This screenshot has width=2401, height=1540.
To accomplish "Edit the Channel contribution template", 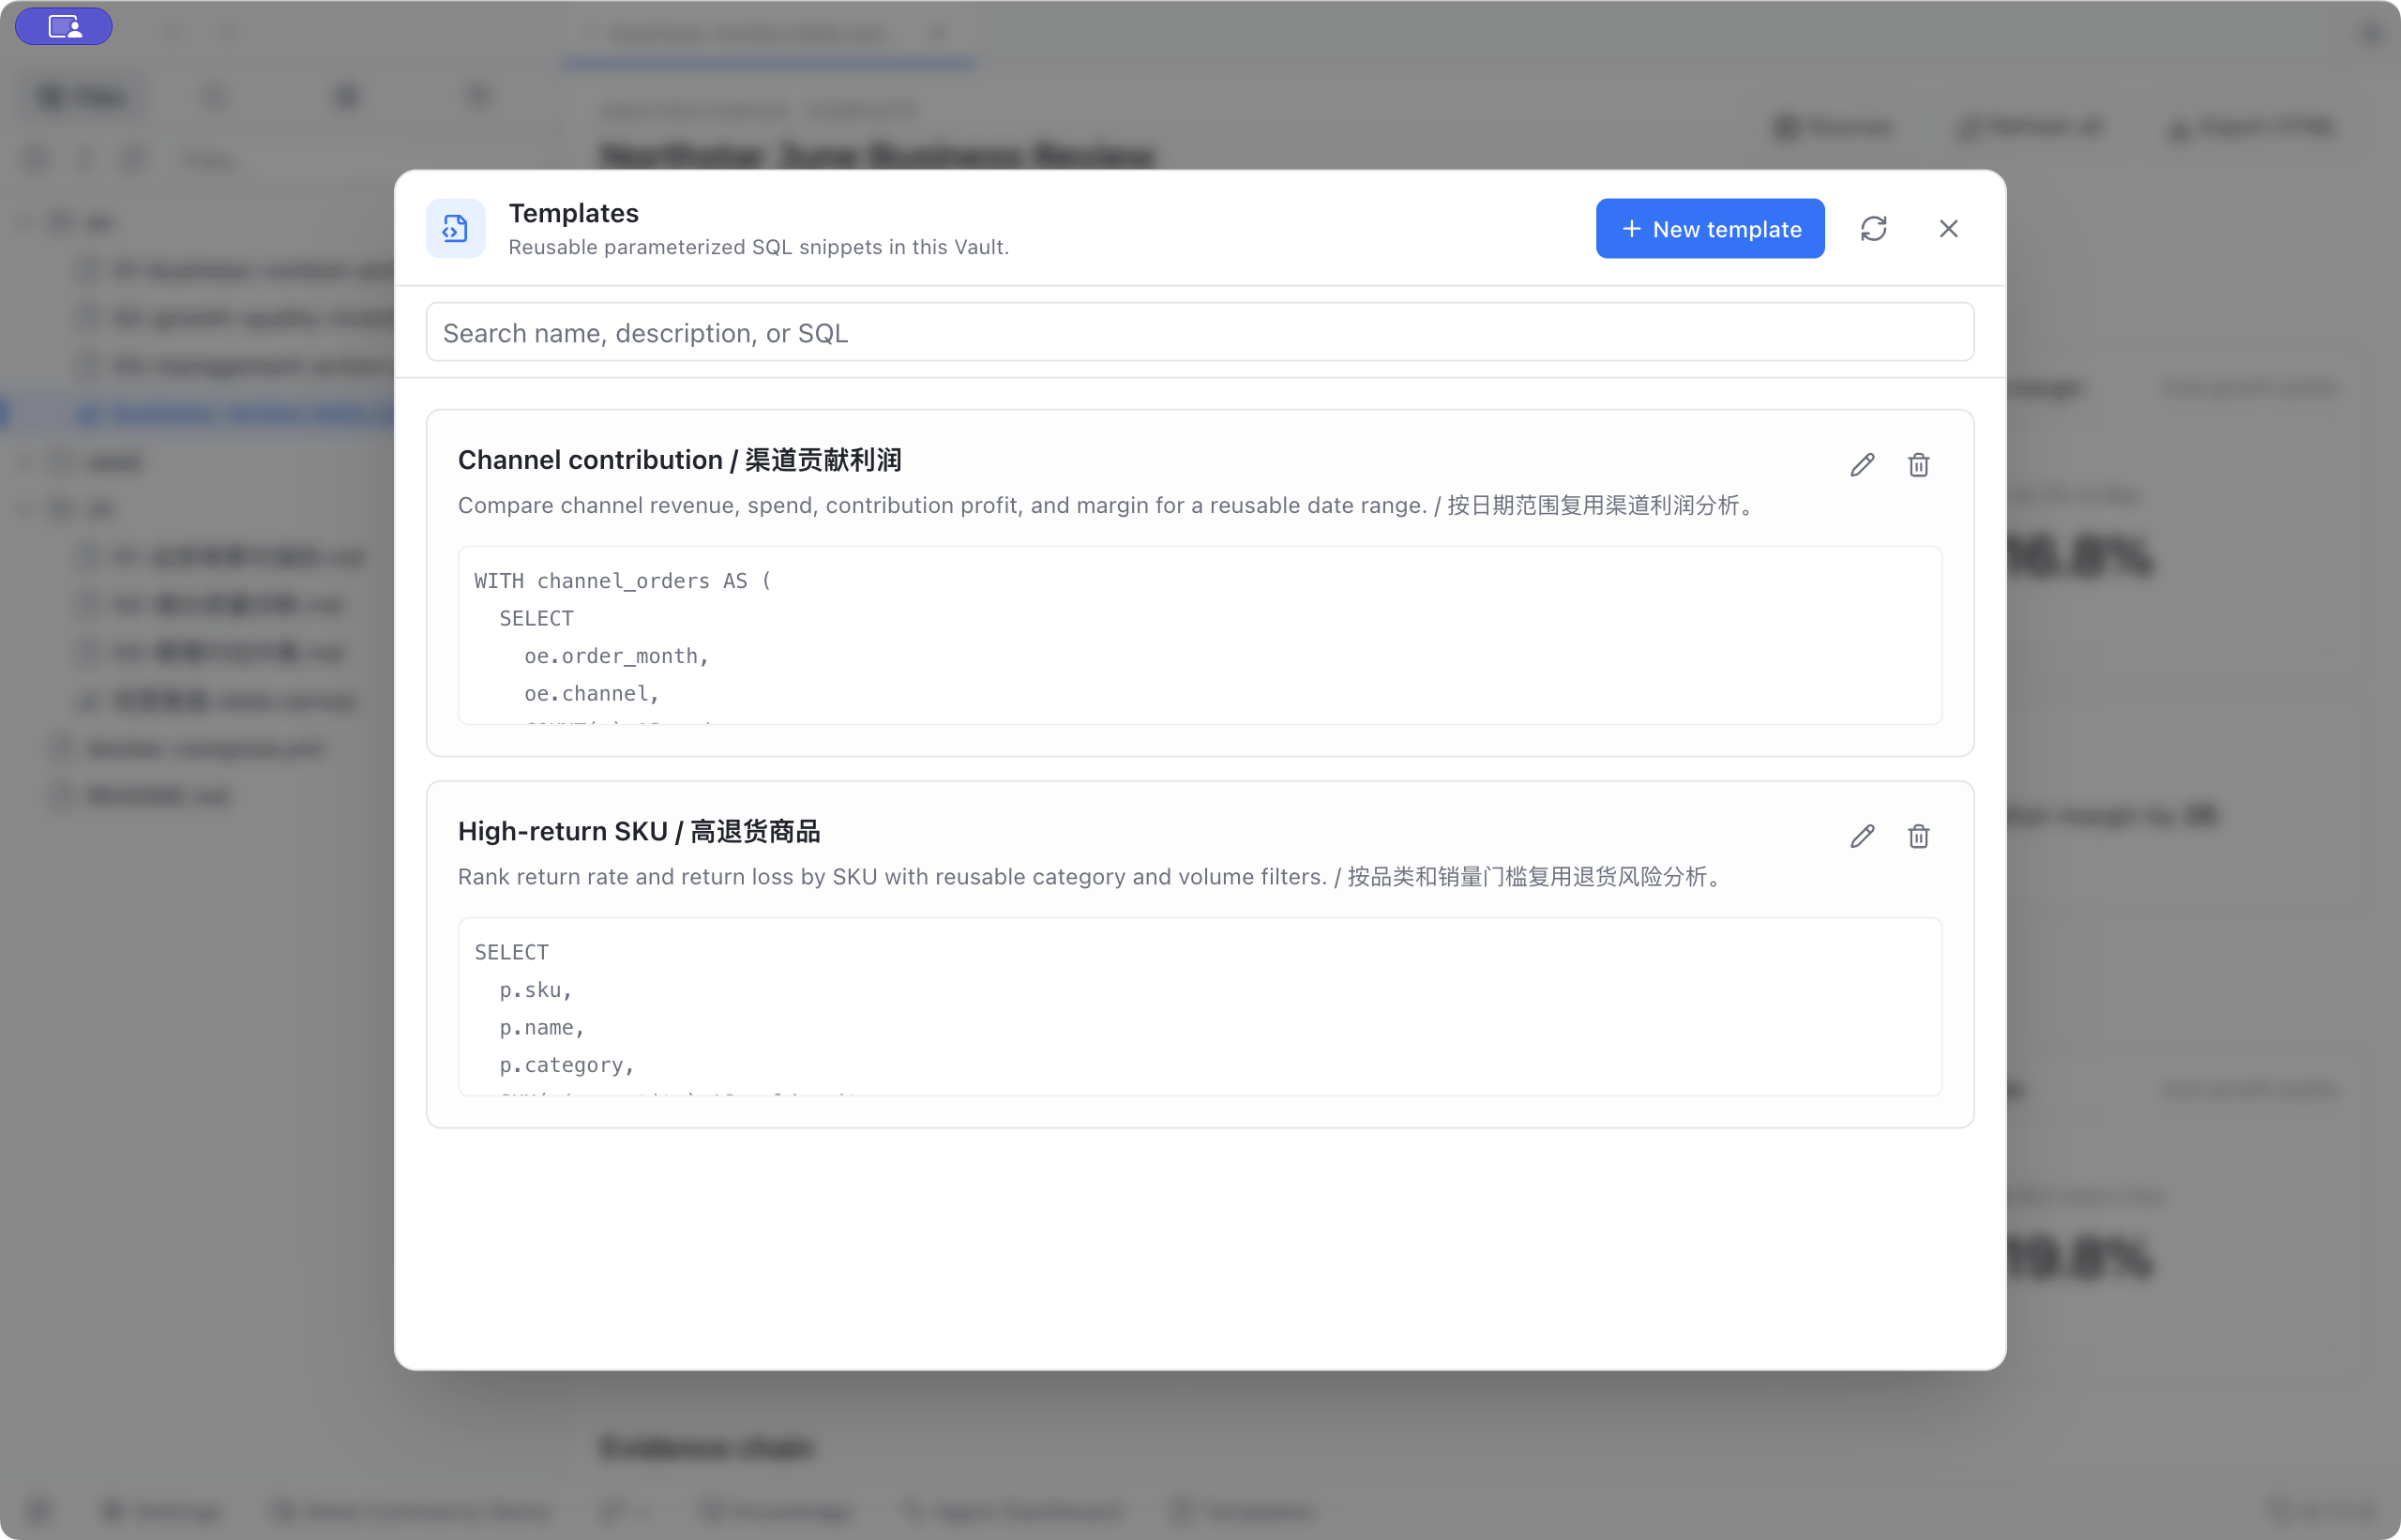I will (1862, 465).
